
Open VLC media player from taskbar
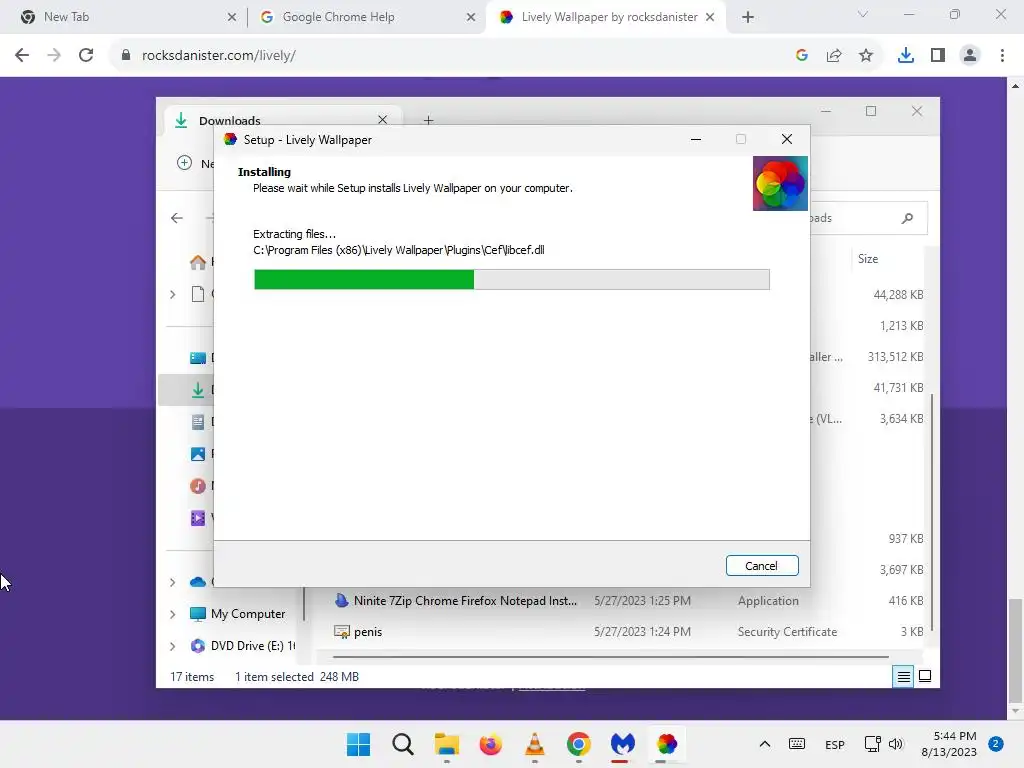click(534, 744)
